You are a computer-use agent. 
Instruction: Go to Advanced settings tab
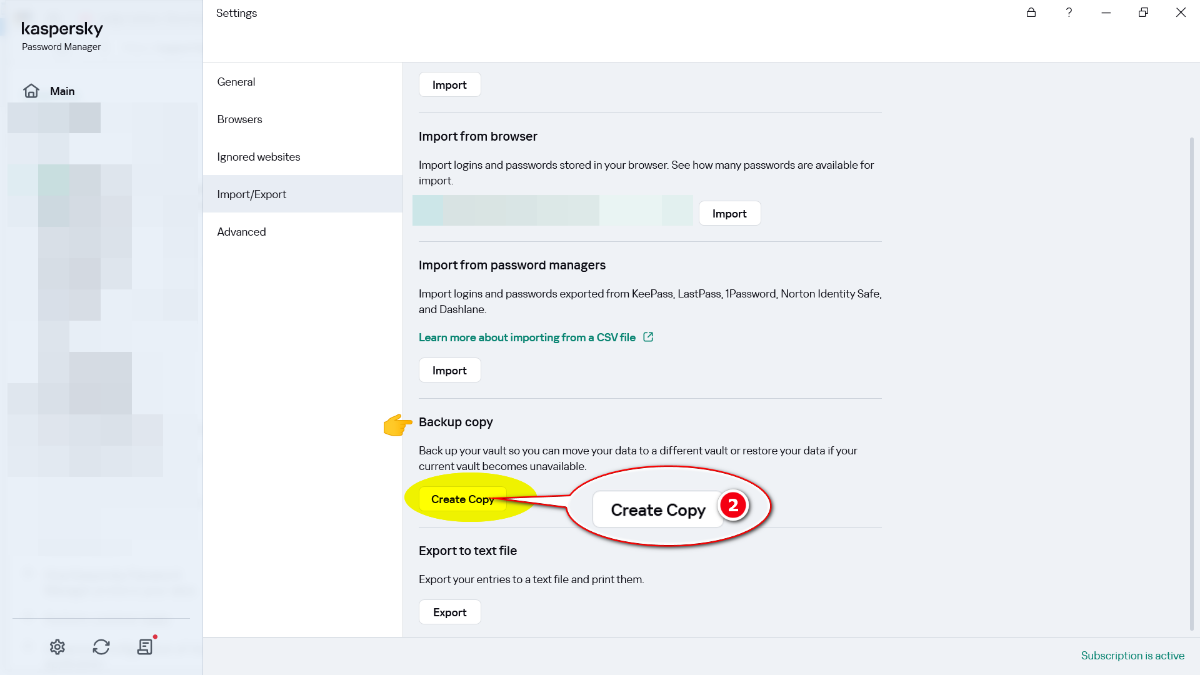(242, 232)
